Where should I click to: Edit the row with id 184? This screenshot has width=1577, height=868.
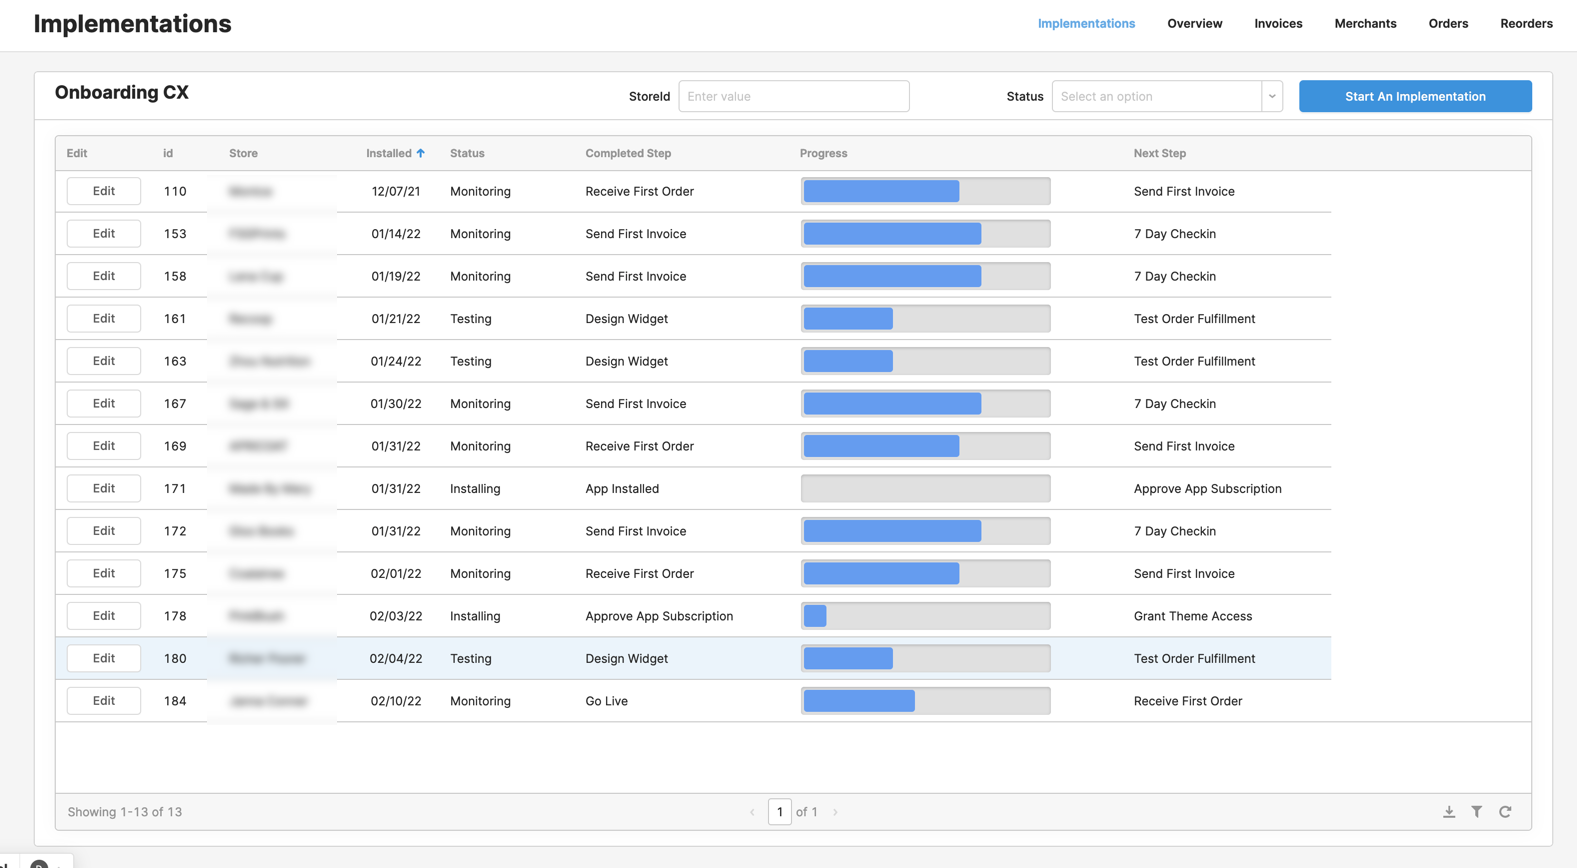104,701
